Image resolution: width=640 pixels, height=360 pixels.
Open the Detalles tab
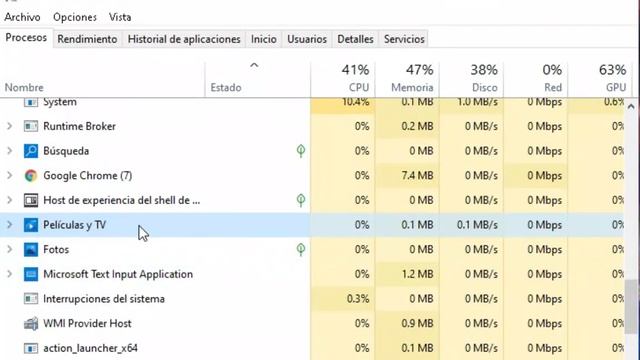coord(355,39)
